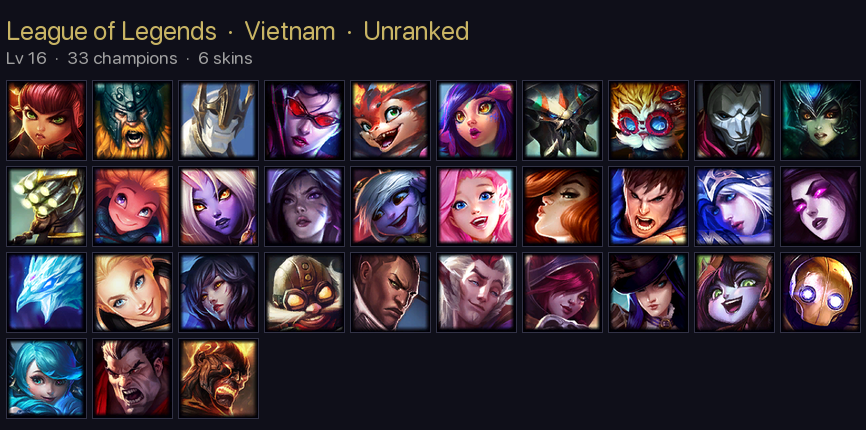Open the Jhin masked champion icon

[x=735, y=120]
